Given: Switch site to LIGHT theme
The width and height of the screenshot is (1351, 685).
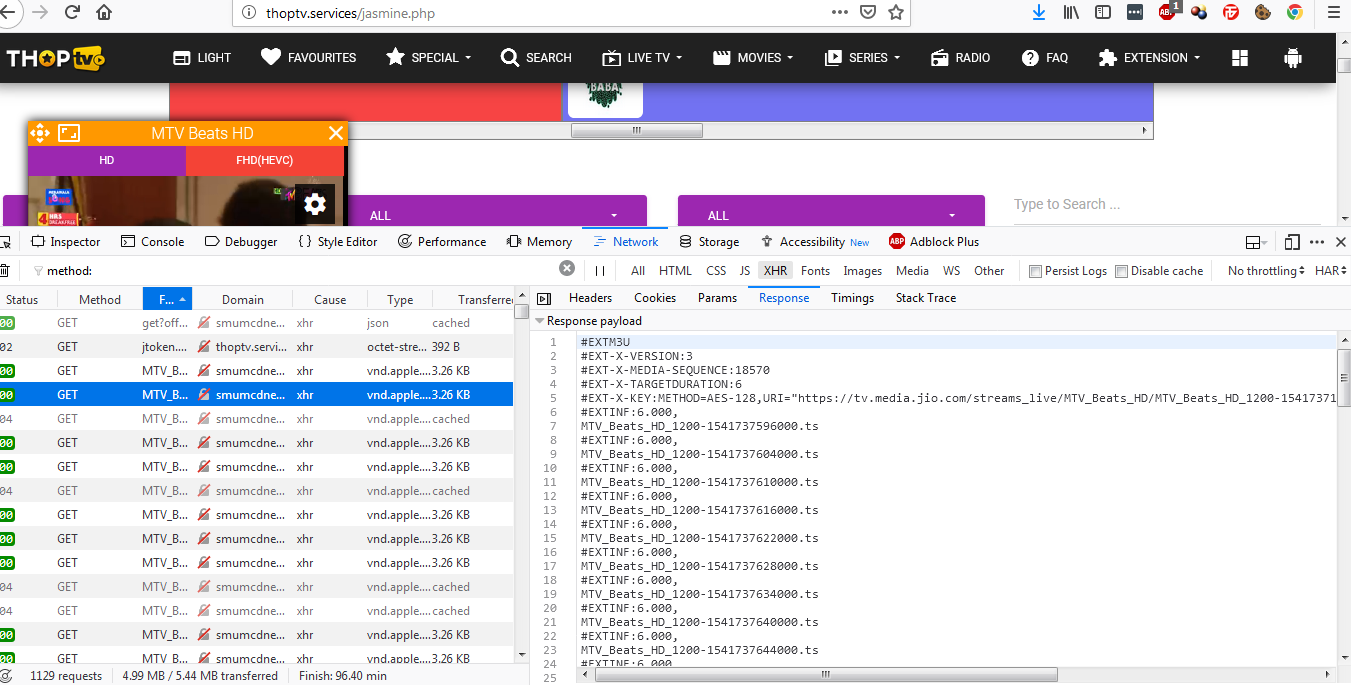Looking at the screenshot, I should pyautogui.click(x=202, y=58).
